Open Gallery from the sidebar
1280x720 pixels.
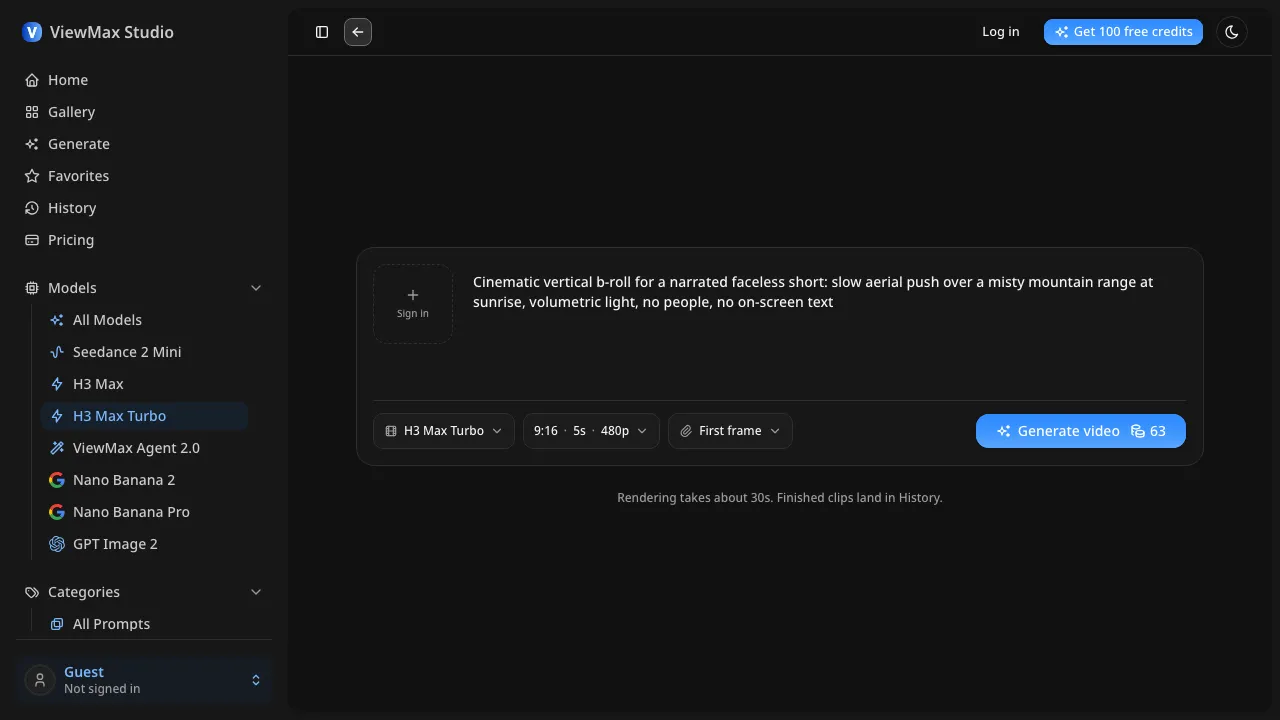click(x=144, y=112)
